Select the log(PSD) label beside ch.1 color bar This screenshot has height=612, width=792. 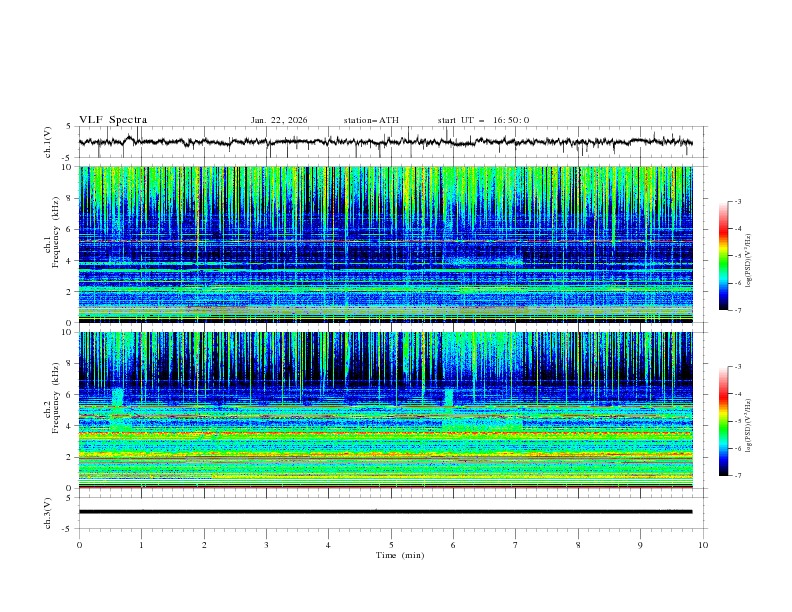tap(749, 261)
